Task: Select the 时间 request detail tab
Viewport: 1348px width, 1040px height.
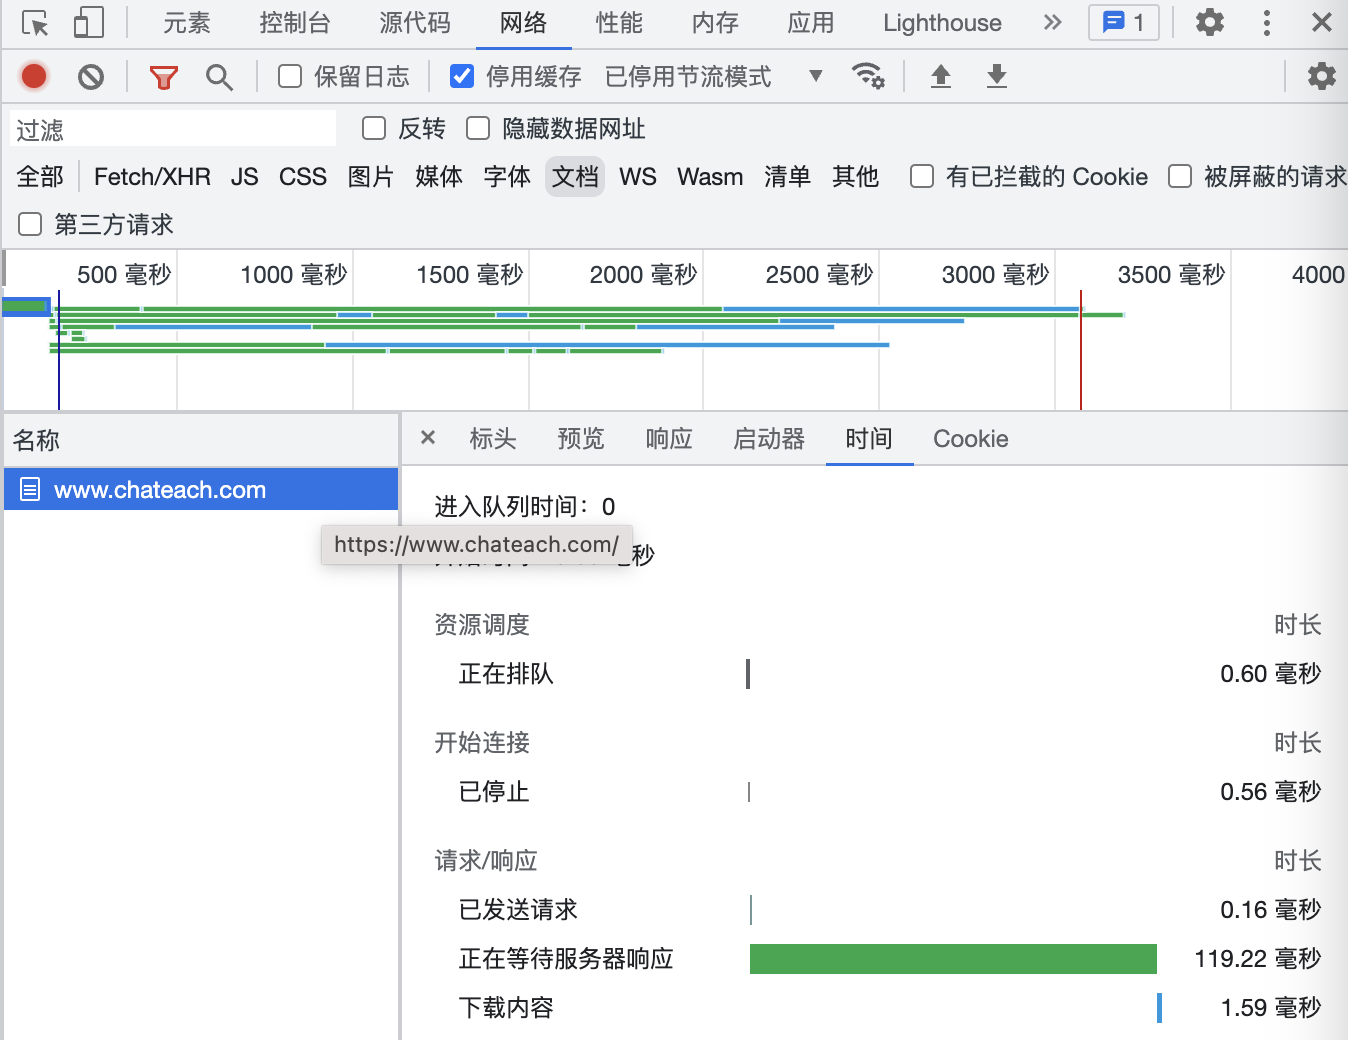Action: click(869, 439)
